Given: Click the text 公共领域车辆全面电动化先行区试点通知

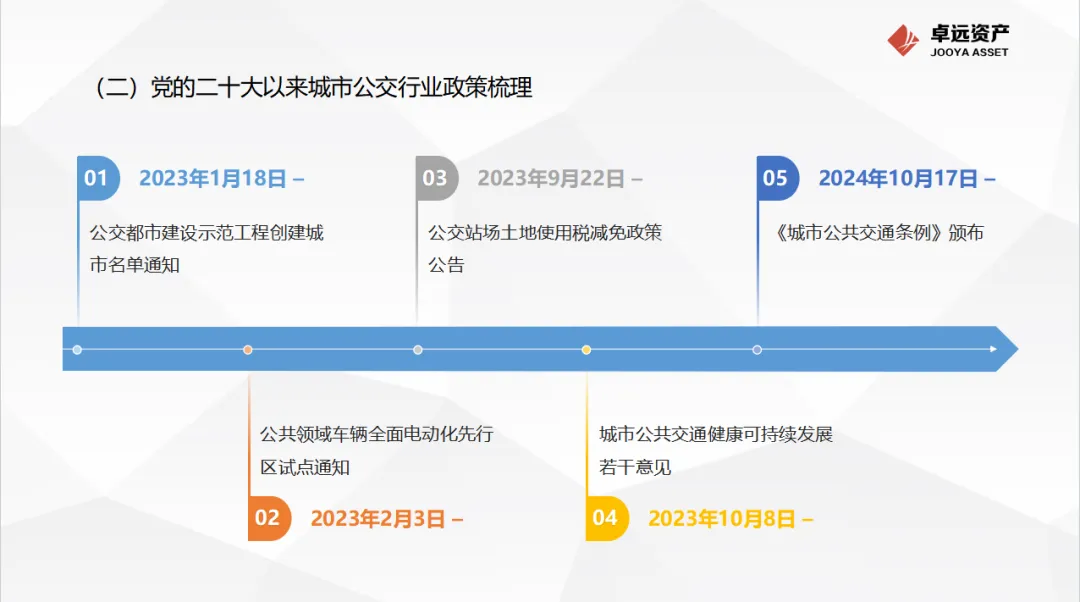Looking at the screenshot, I should 377,450.
